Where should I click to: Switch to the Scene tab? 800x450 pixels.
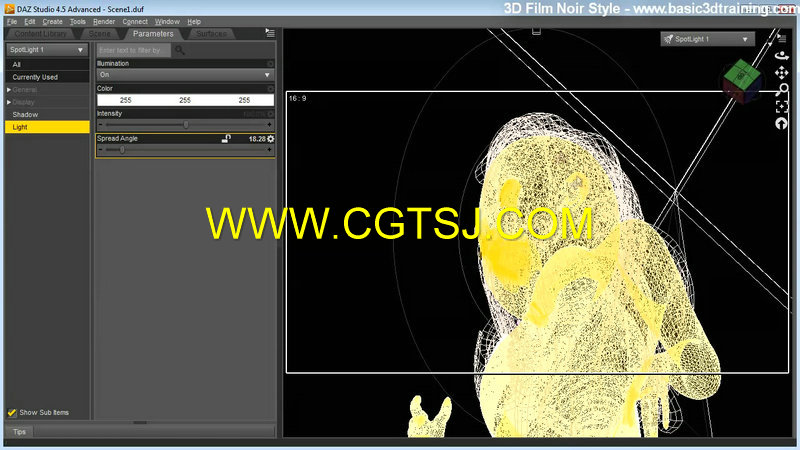click(99, 34)
